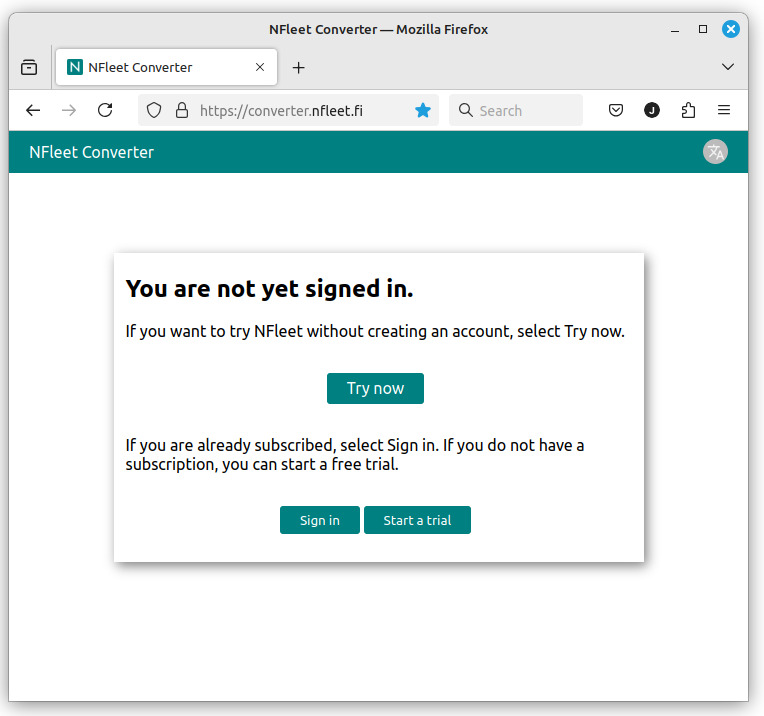
Task: View site security via padlock icon
Action: click(182, 111)
